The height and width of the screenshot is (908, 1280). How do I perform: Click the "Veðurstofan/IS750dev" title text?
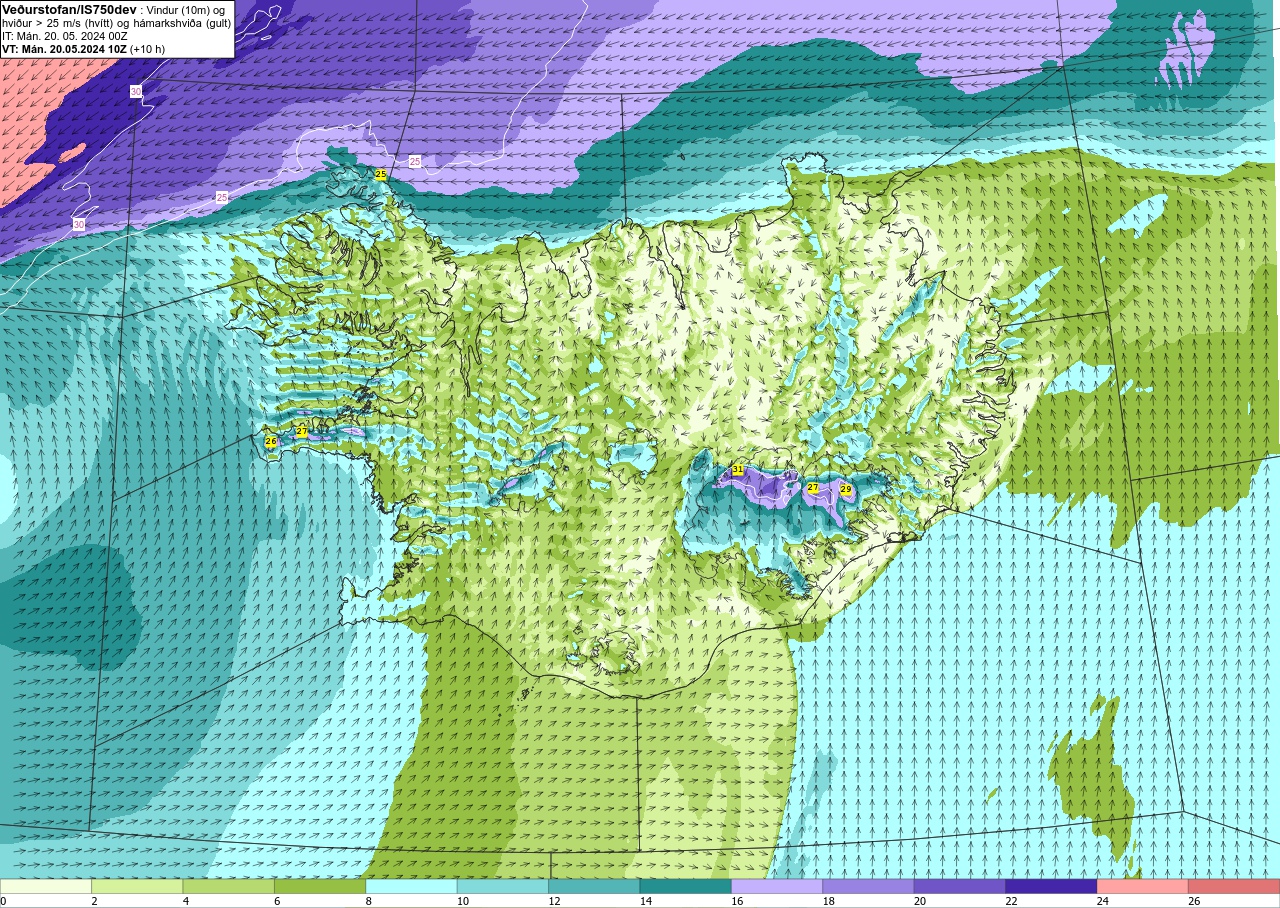click(x=69, y=10)
